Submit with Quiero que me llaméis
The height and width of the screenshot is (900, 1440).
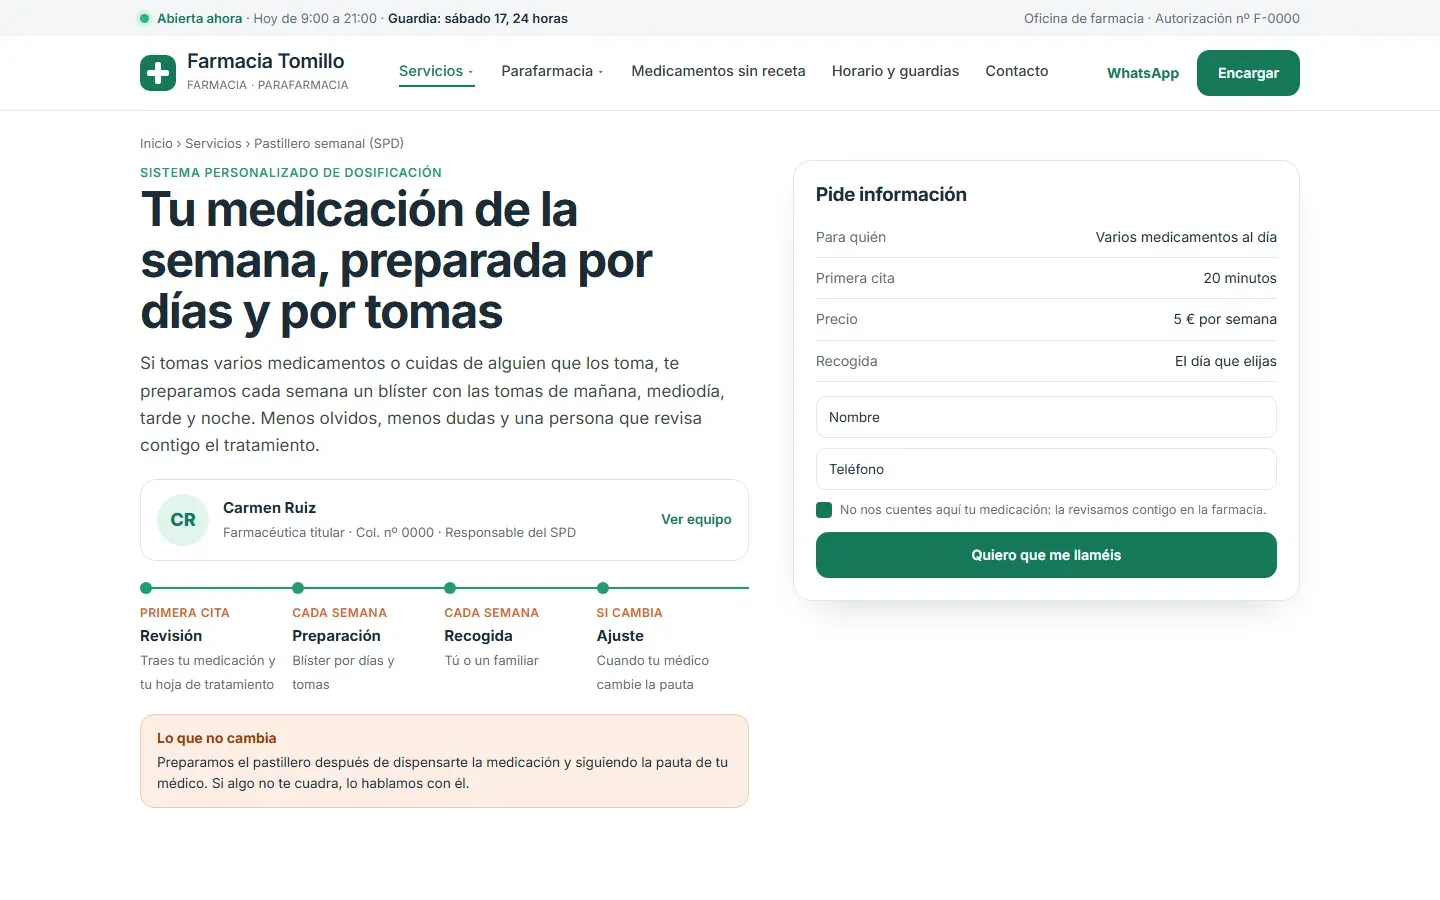pos(1046,555)
